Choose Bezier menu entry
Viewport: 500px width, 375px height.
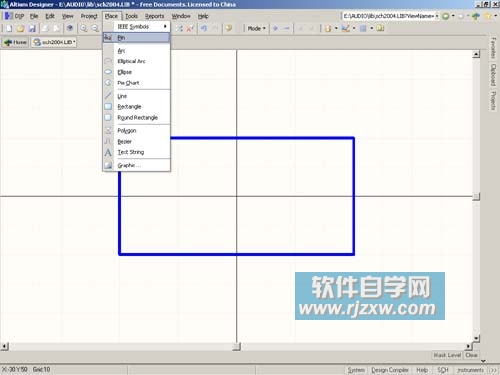pyautogui.click(x=136, y=141)
